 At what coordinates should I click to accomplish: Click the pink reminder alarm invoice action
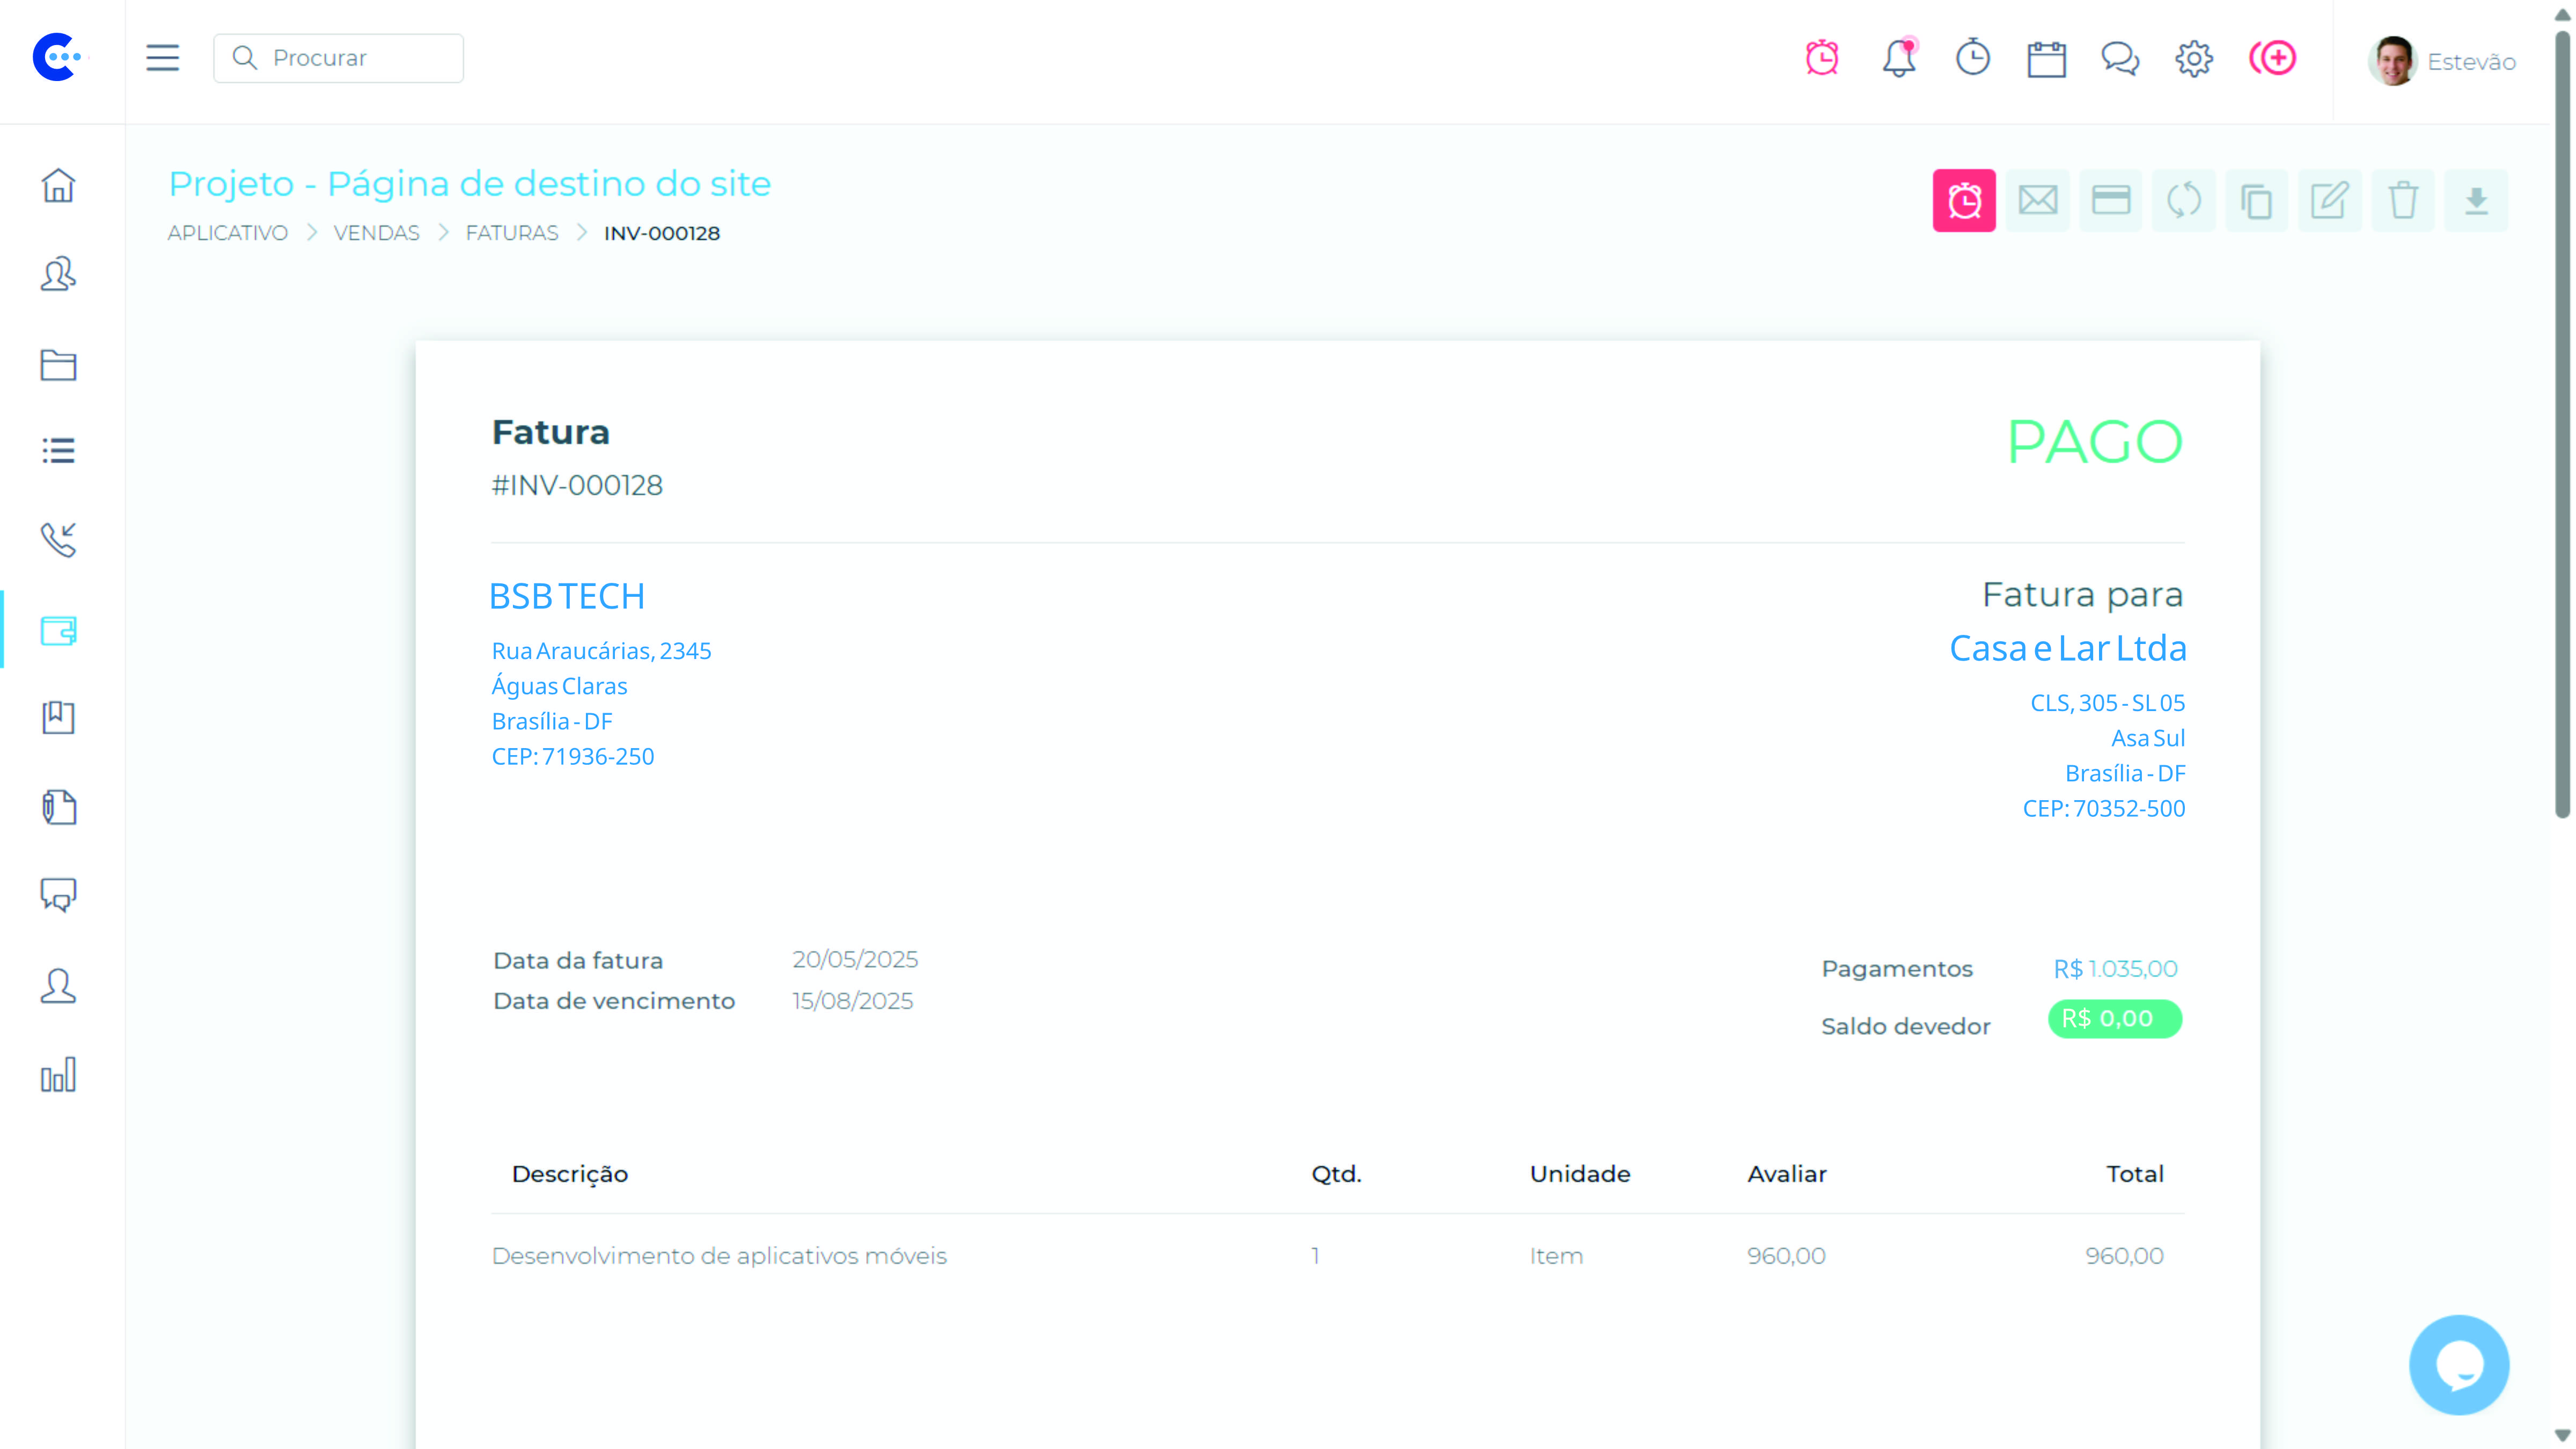(x=1963, y=201)
